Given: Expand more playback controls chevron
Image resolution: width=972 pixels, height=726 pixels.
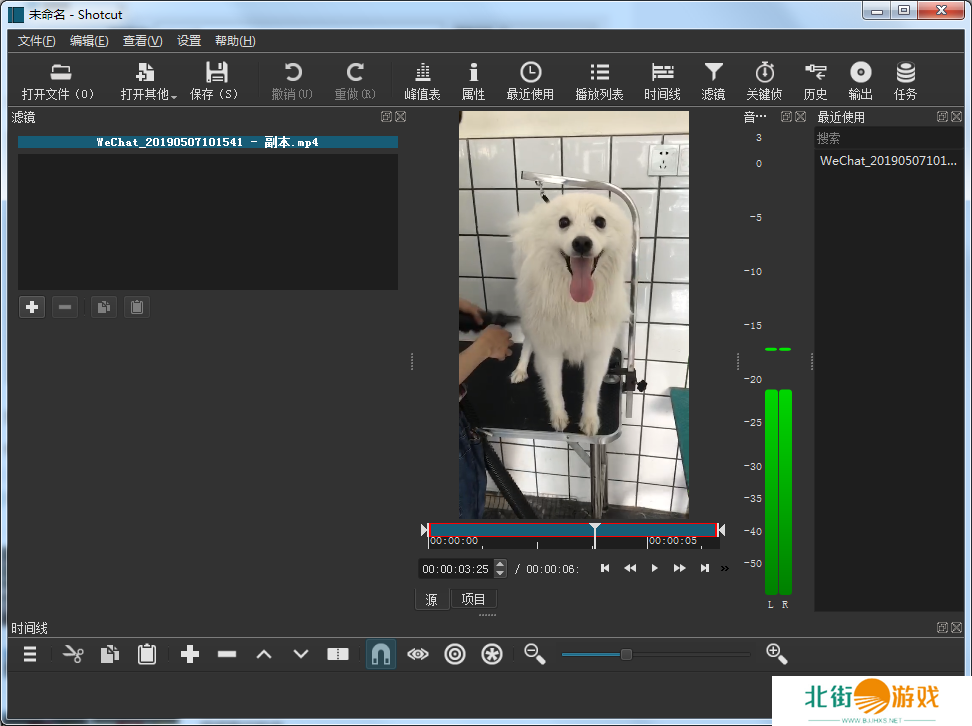Looking at the screenshot, I should (x=725, y=568).
